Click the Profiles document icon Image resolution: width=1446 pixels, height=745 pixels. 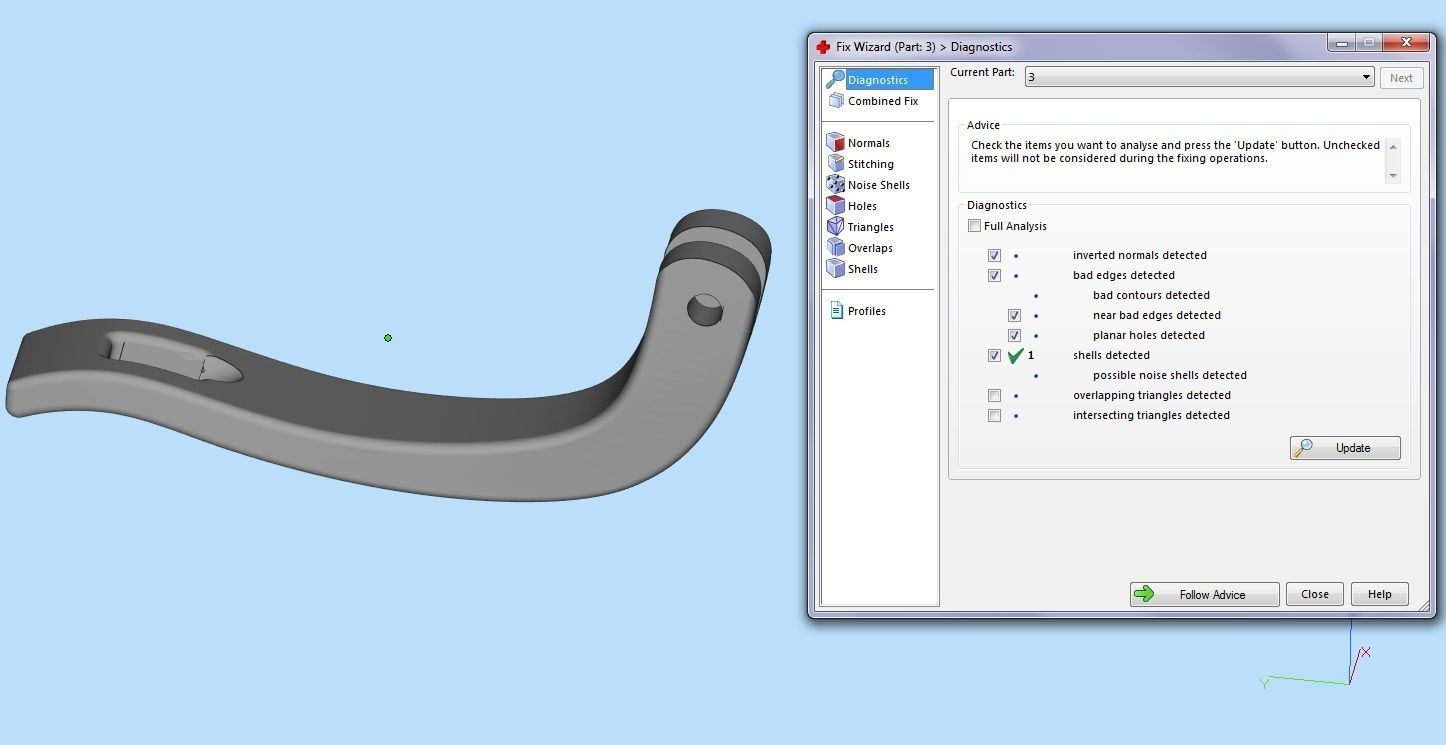click(837, 311)
